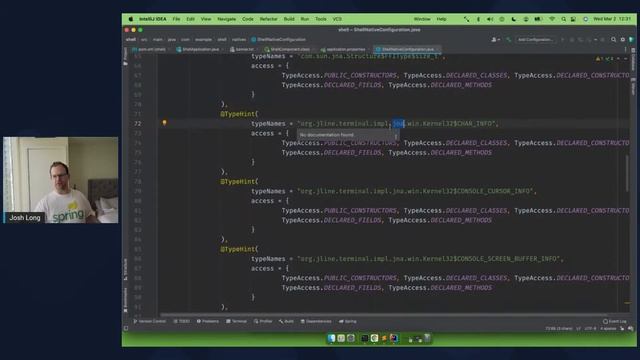Open the Refactor menu
This screenshot has height=360, width=640.
pyautogui.click(x=268, y=19)
